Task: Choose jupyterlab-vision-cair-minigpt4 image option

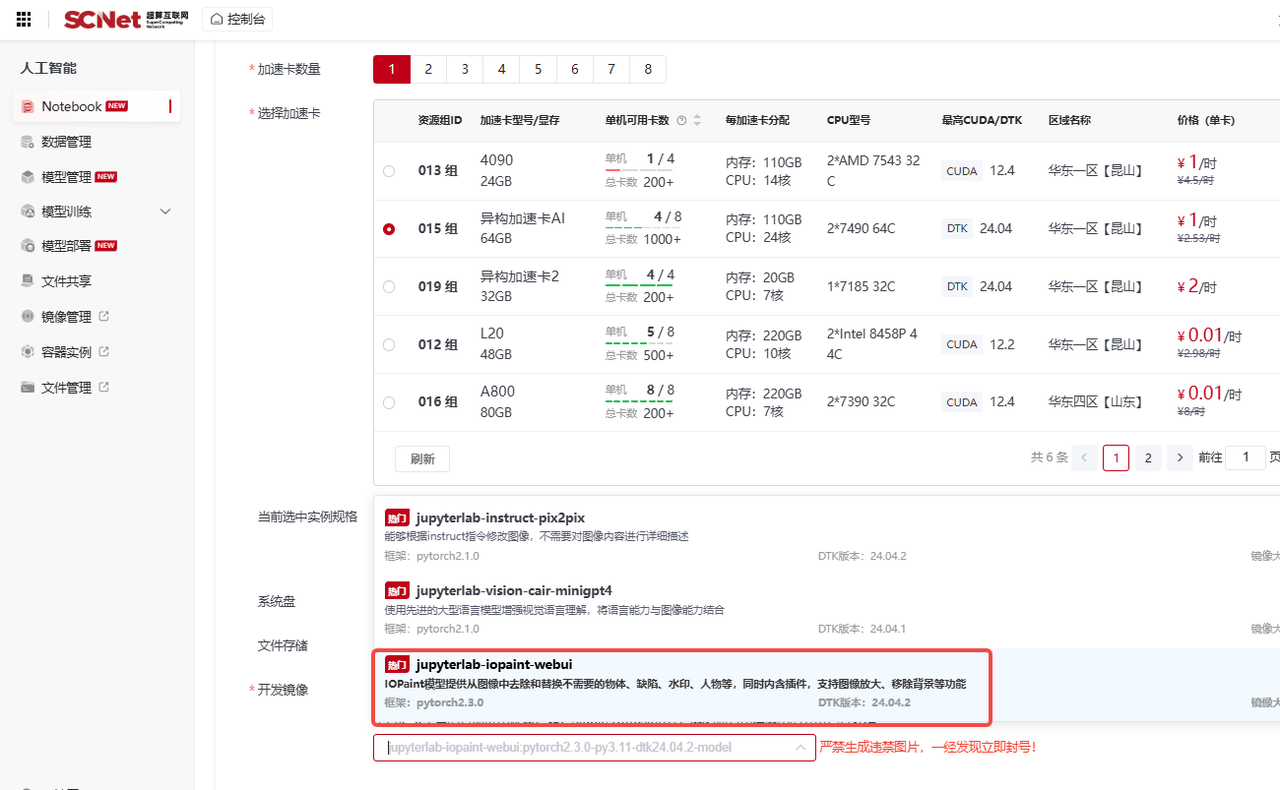Action: pyautogui.click(x=514, y=590)
